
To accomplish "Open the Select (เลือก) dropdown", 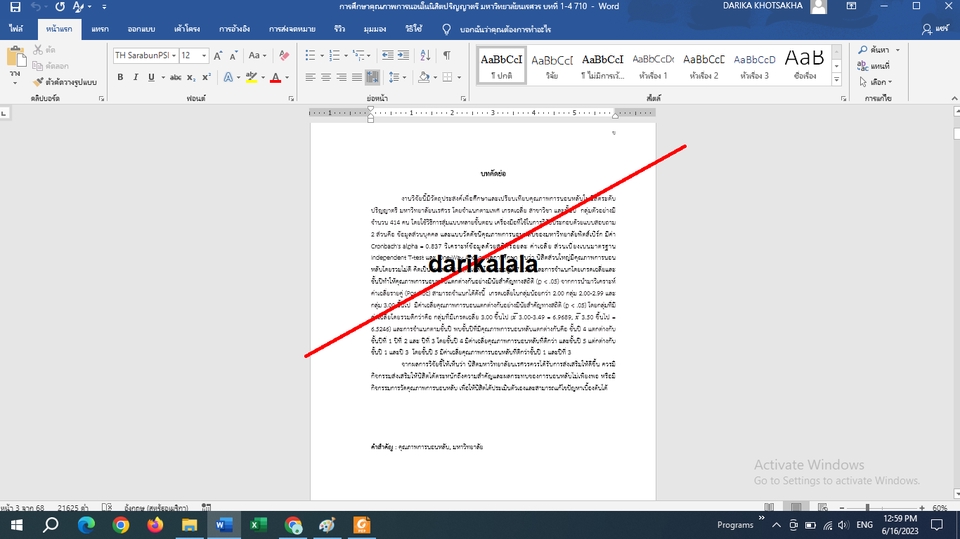I will 876,81.
